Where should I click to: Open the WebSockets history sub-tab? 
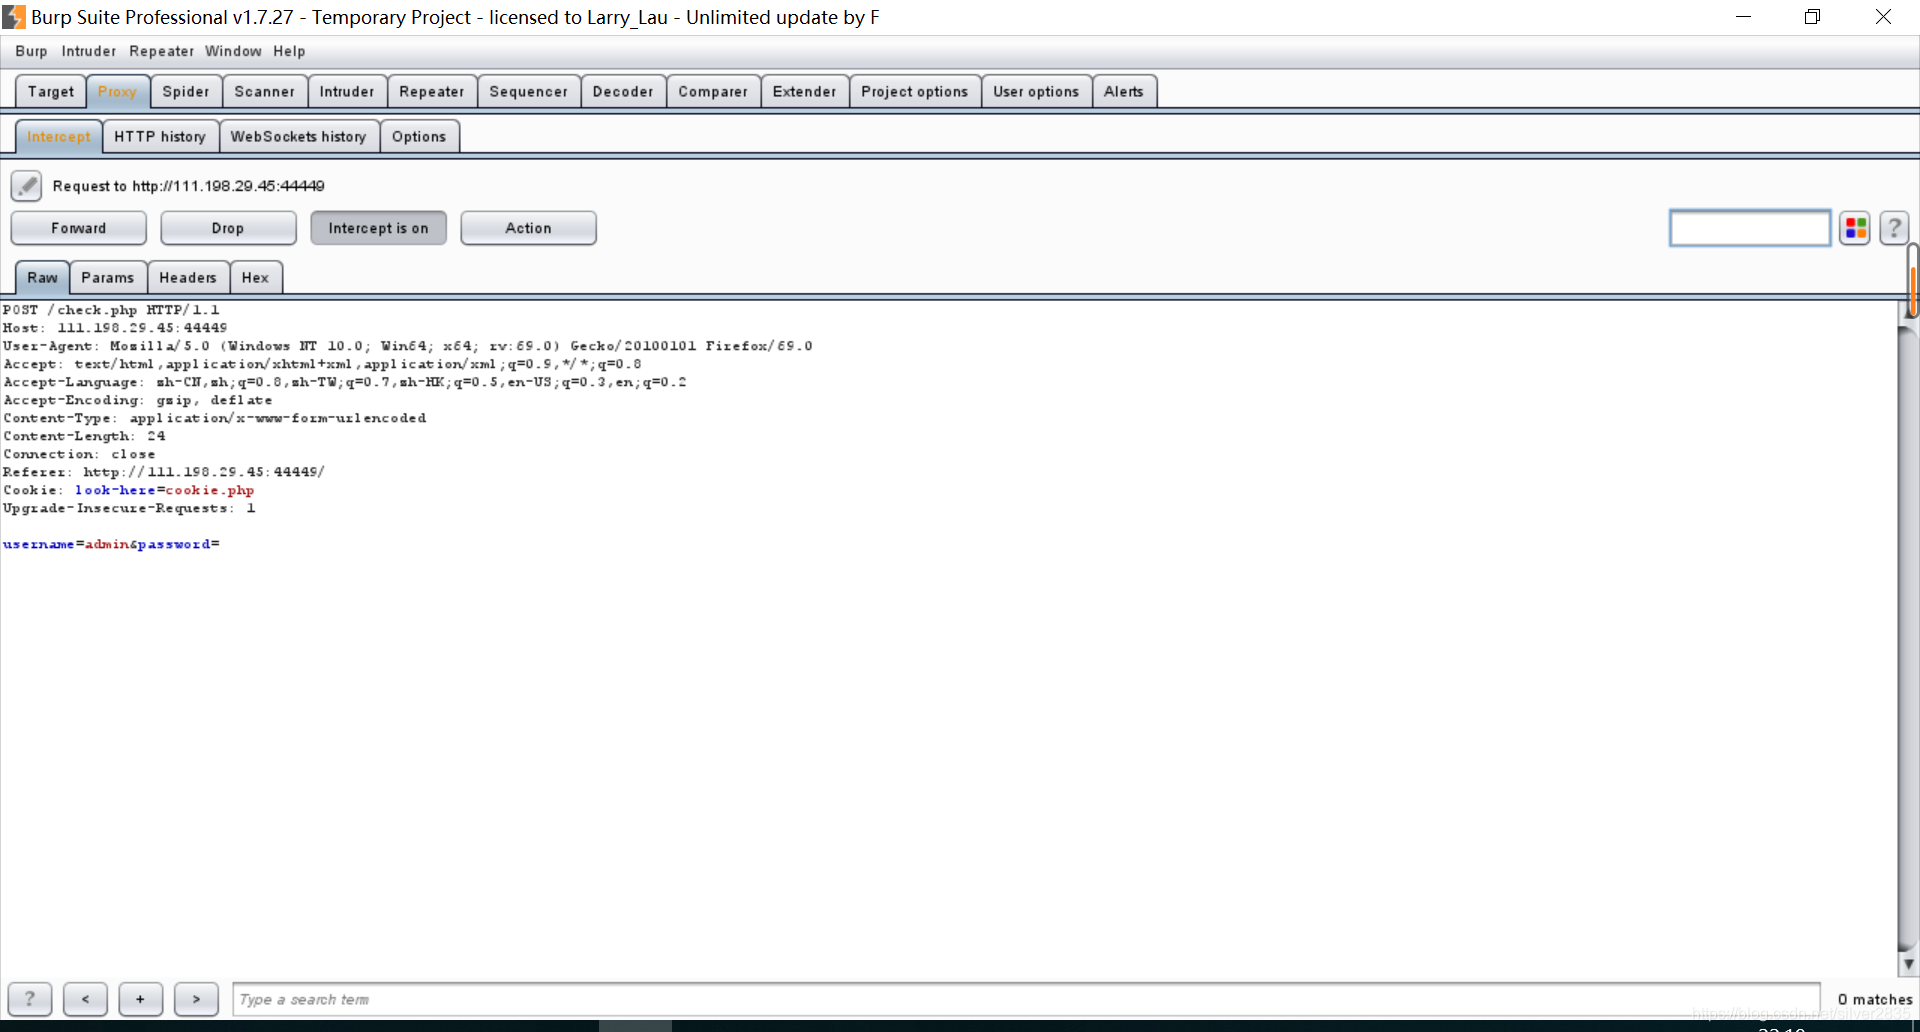[x=299, y=136]
